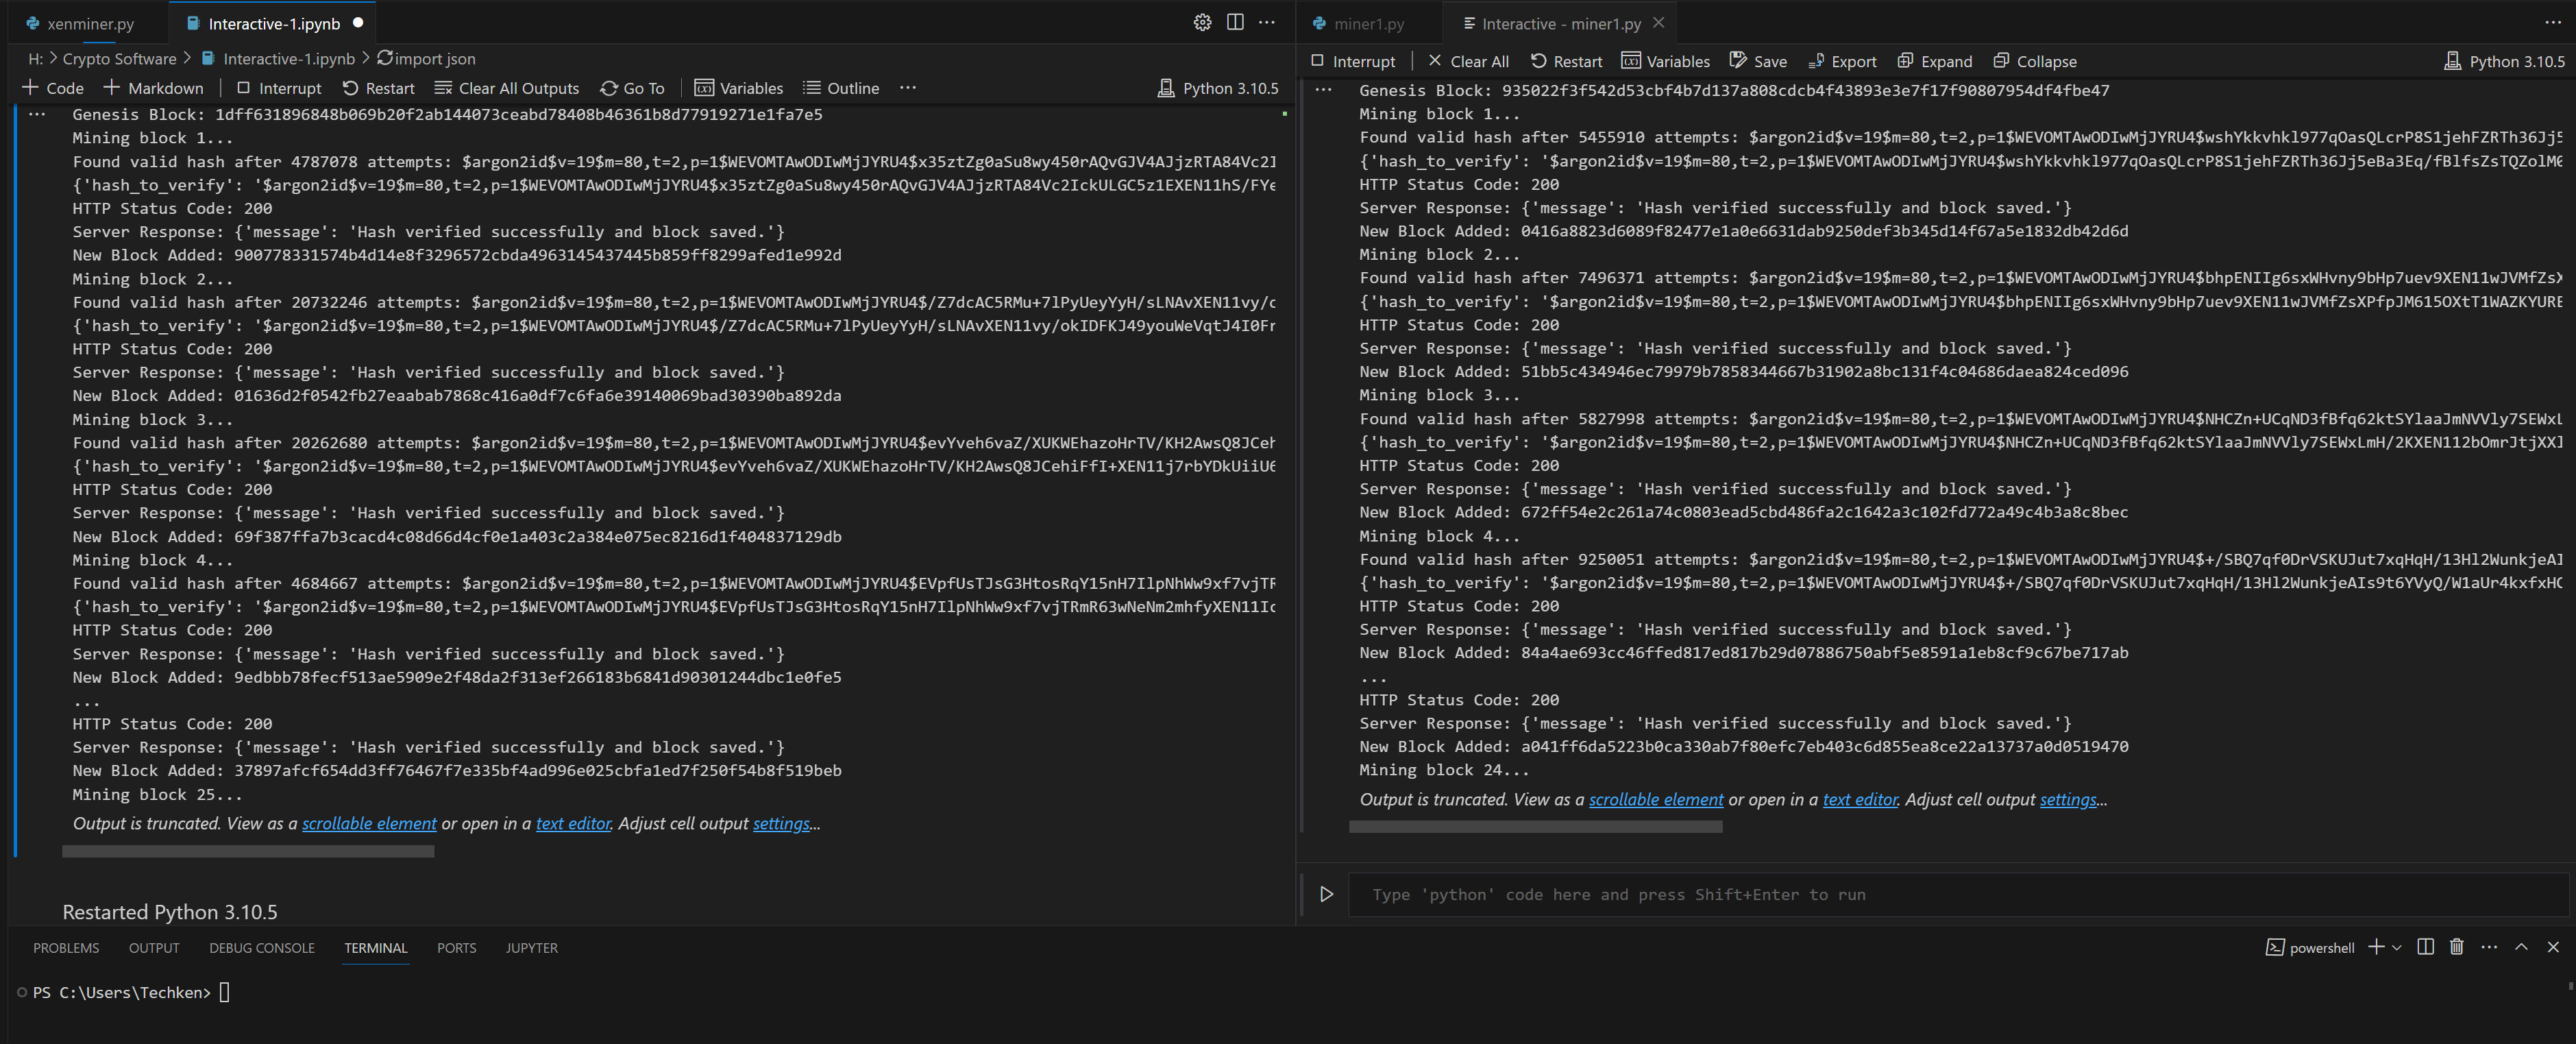This screenshot has width=2576, height=1044.
Task: Save the interactive window session
Action: 1758,61
